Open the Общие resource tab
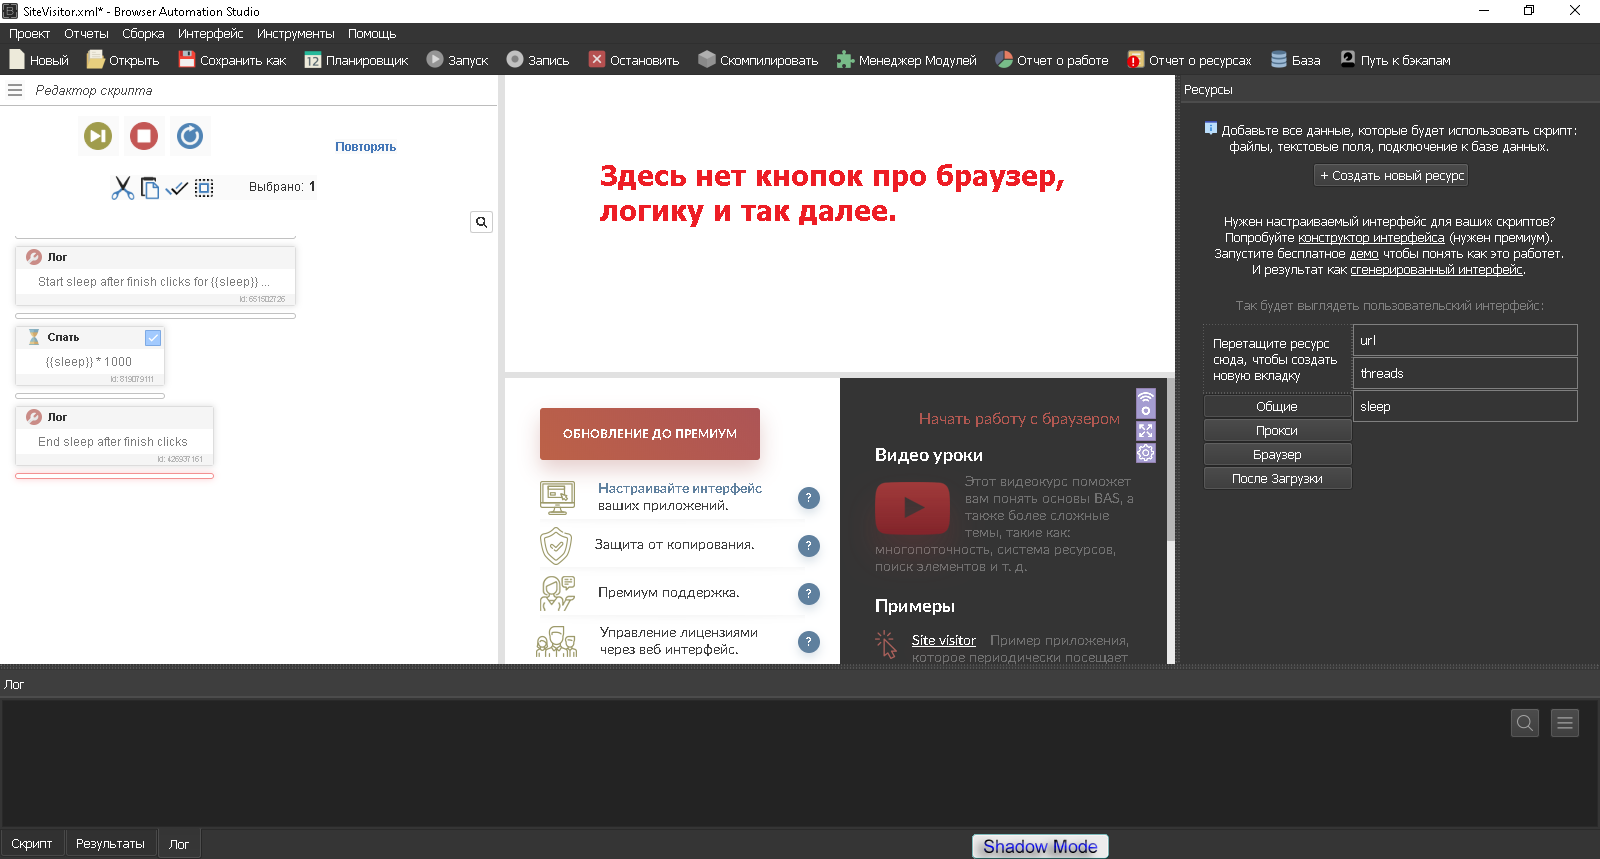1600x859 pixels. coord(1277,407)
